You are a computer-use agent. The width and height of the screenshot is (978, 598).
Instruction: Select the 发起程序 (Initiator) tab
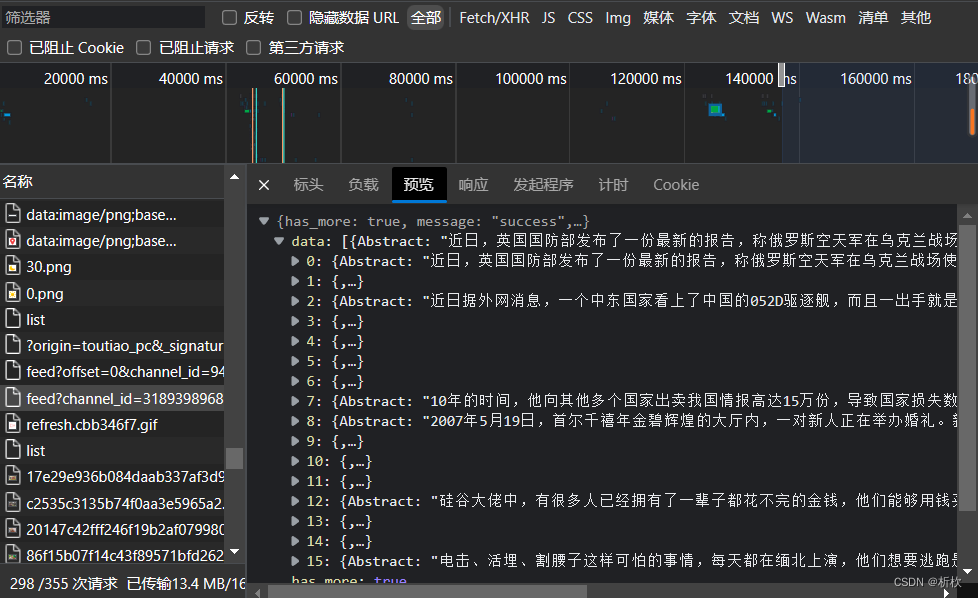[x=542, y=184]
